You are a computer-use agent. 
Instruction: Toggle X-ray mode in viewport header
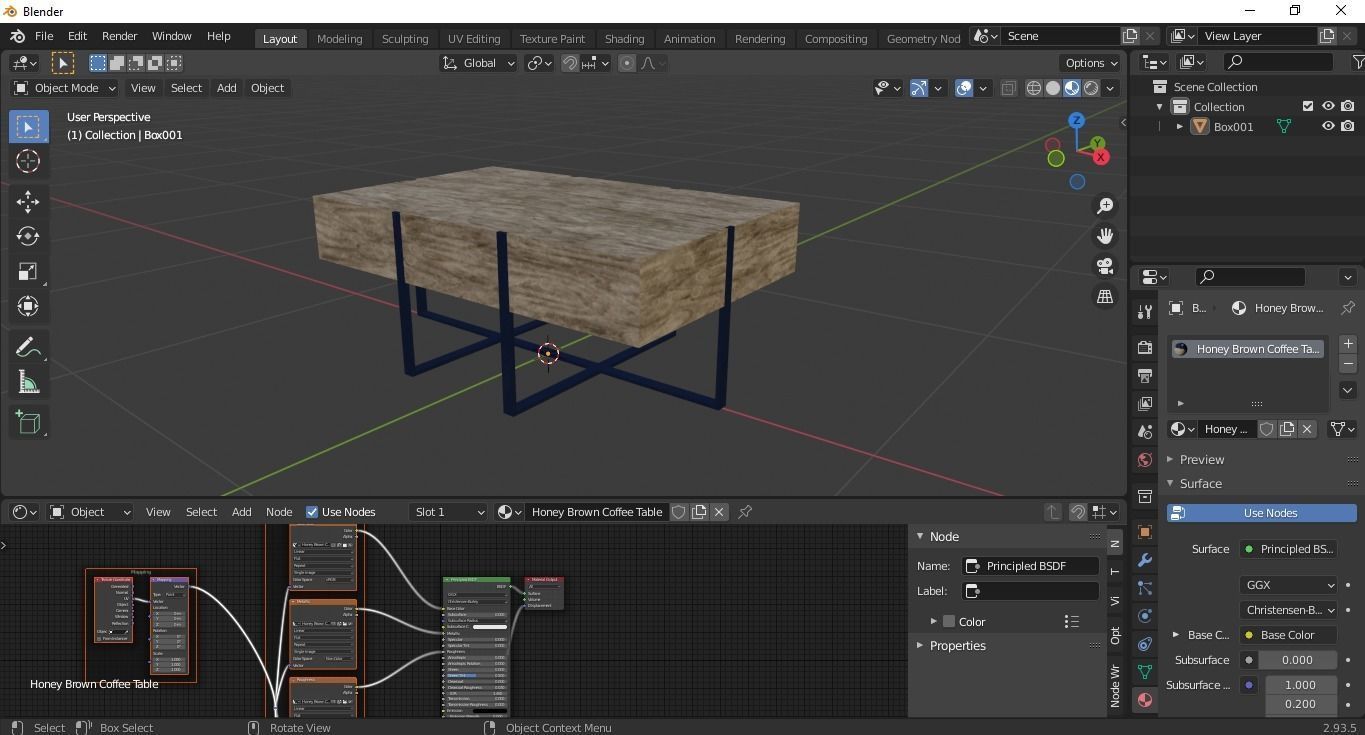point(1008,88)
